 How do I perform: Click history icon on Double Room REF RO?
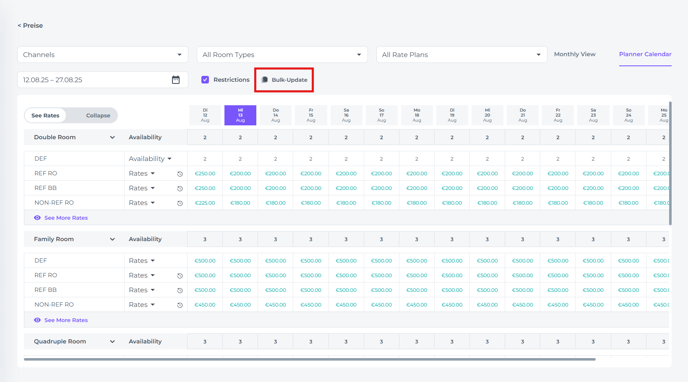[x=180, y=174]
